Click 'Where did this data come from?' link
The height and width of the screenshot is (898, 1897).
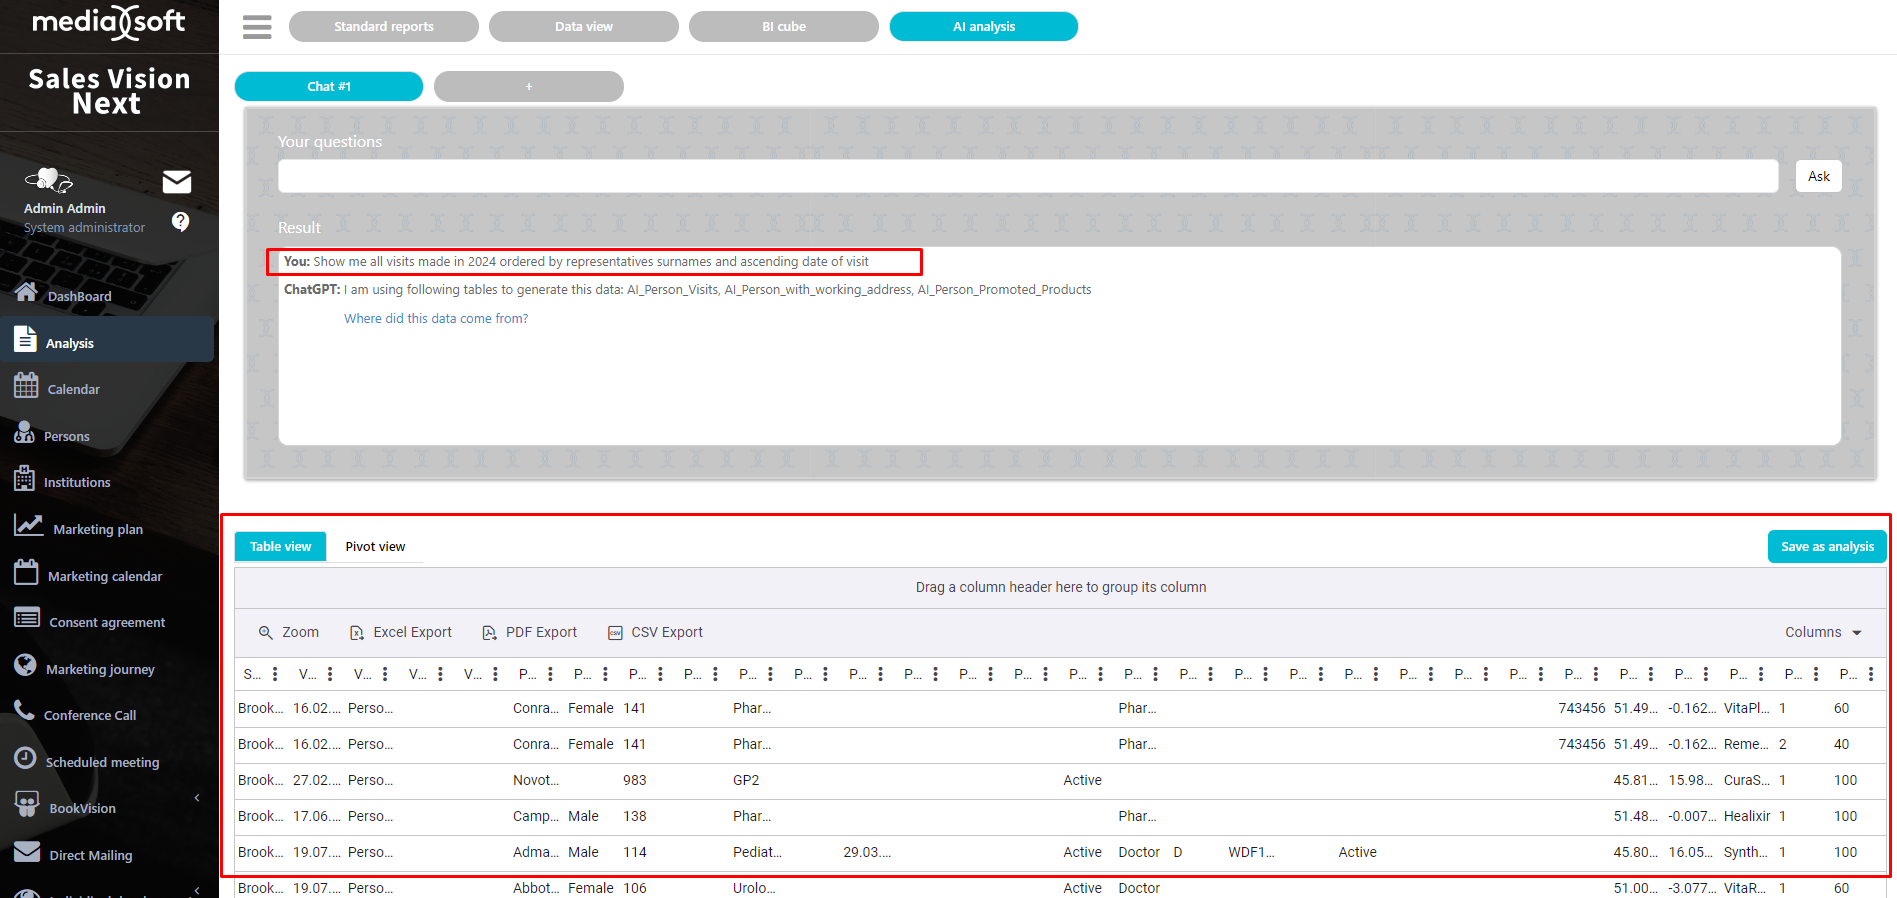pyautogui.click(x=436, y=319)
